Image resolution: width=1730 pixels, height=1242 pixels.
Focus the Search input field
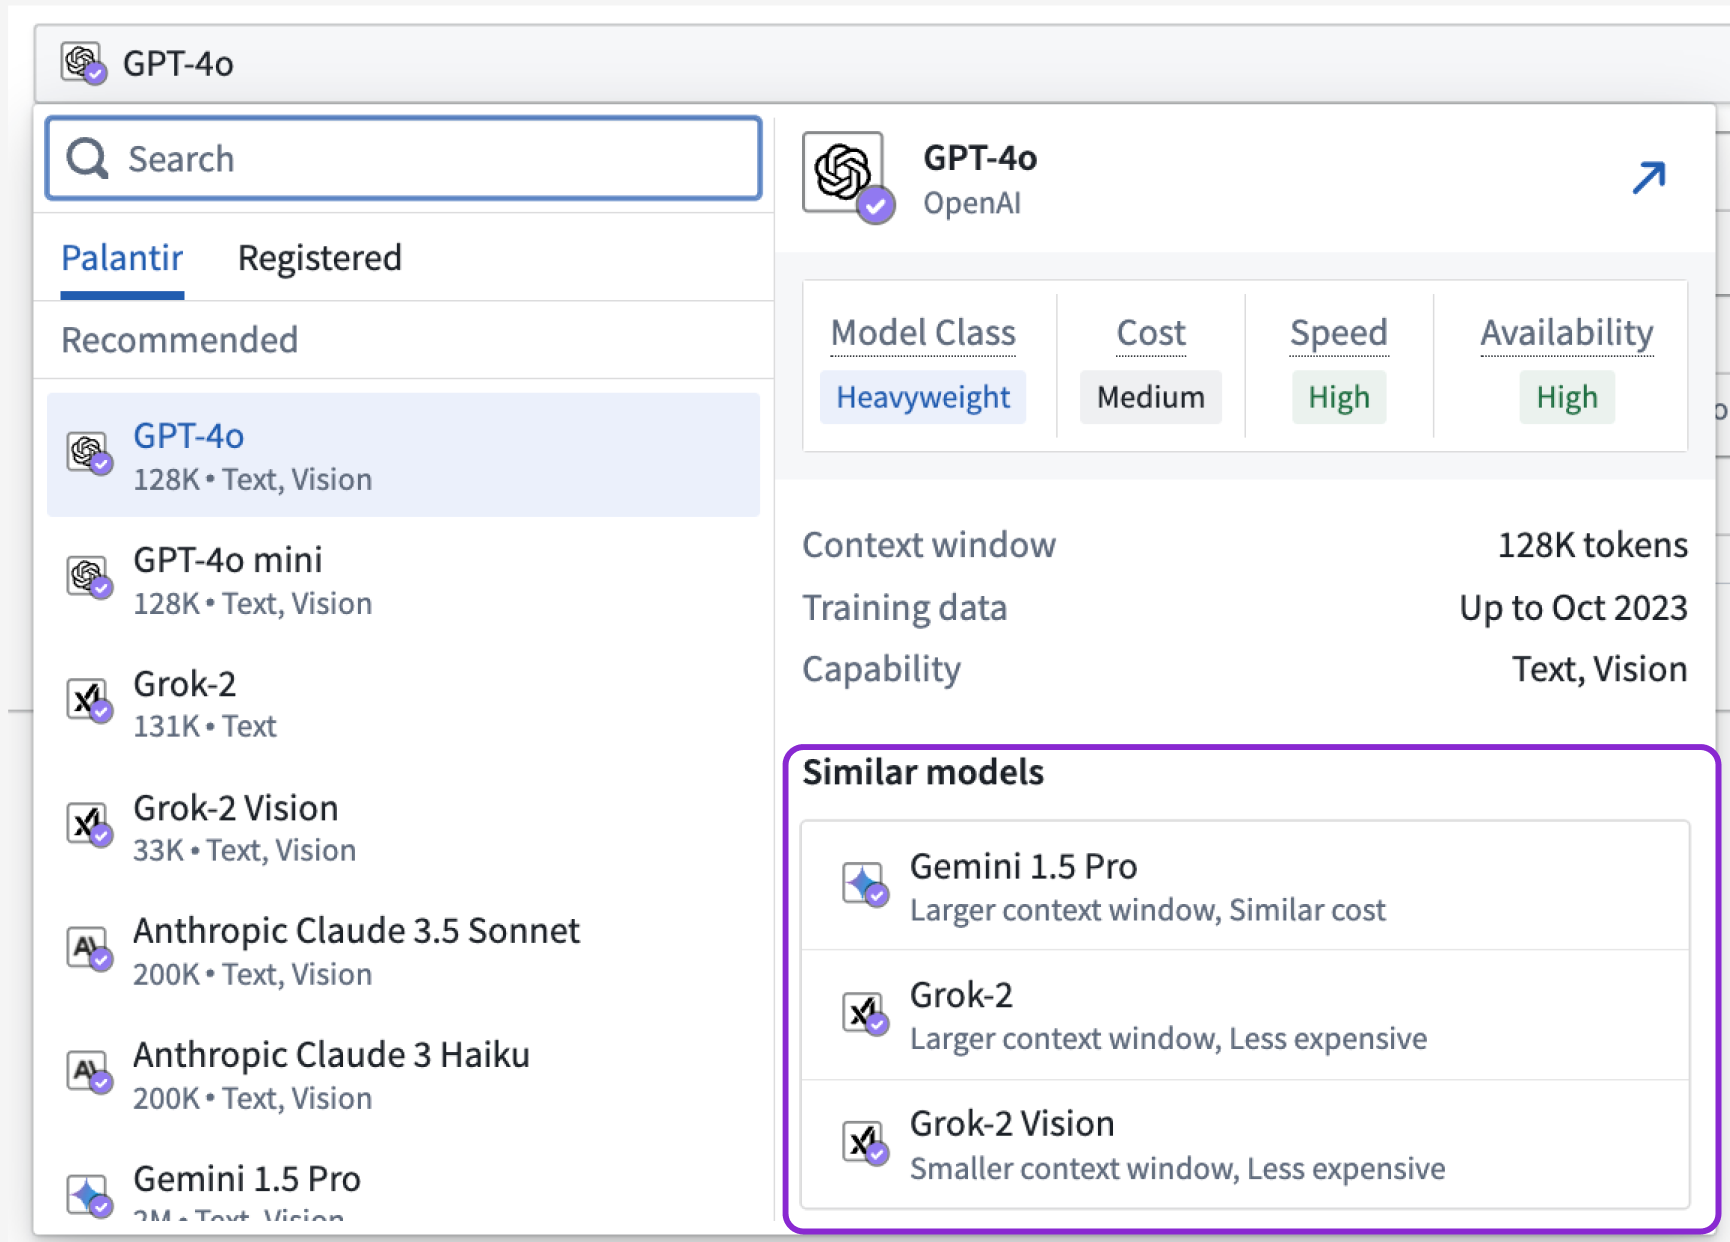pos(403,158)
